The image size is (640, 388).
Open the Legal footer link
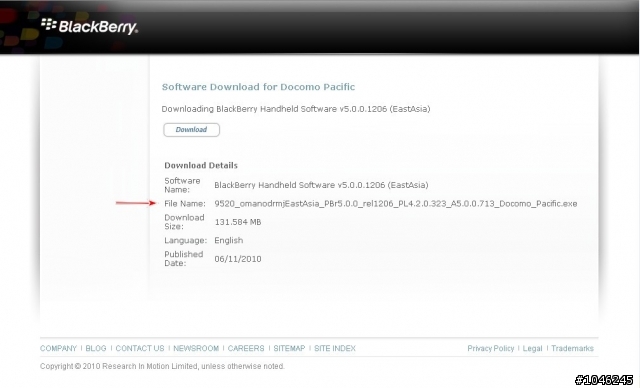click(532, 348)
